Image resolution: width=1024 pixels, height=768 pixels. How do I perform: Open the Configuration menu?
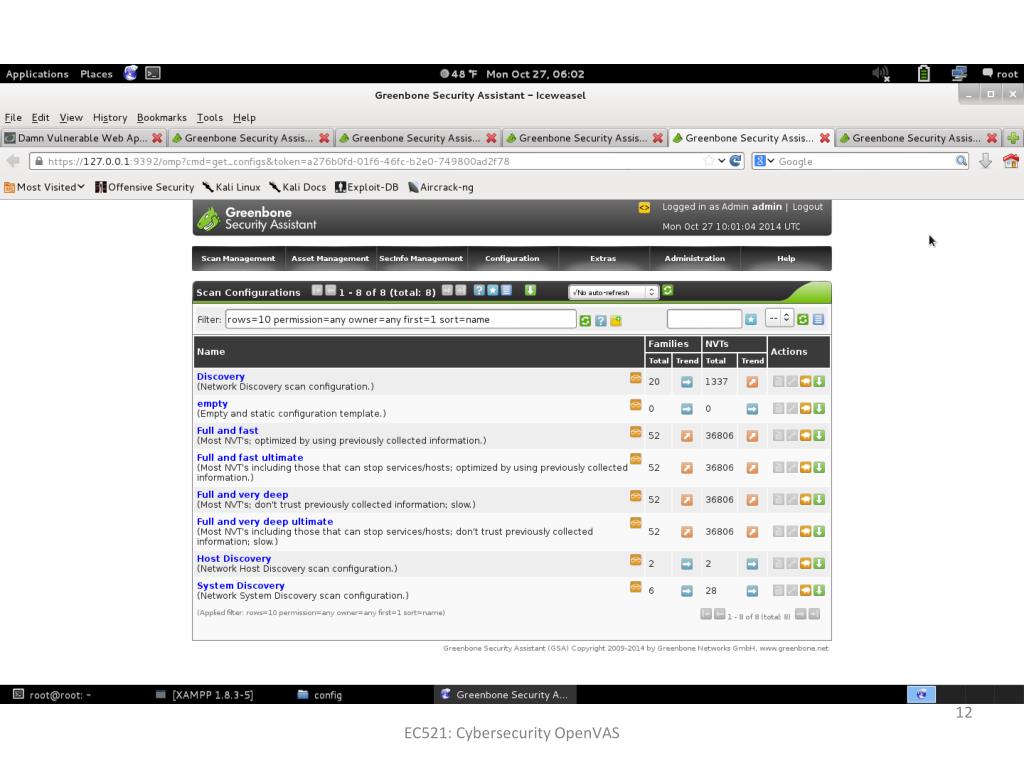[x=512, y=259]
